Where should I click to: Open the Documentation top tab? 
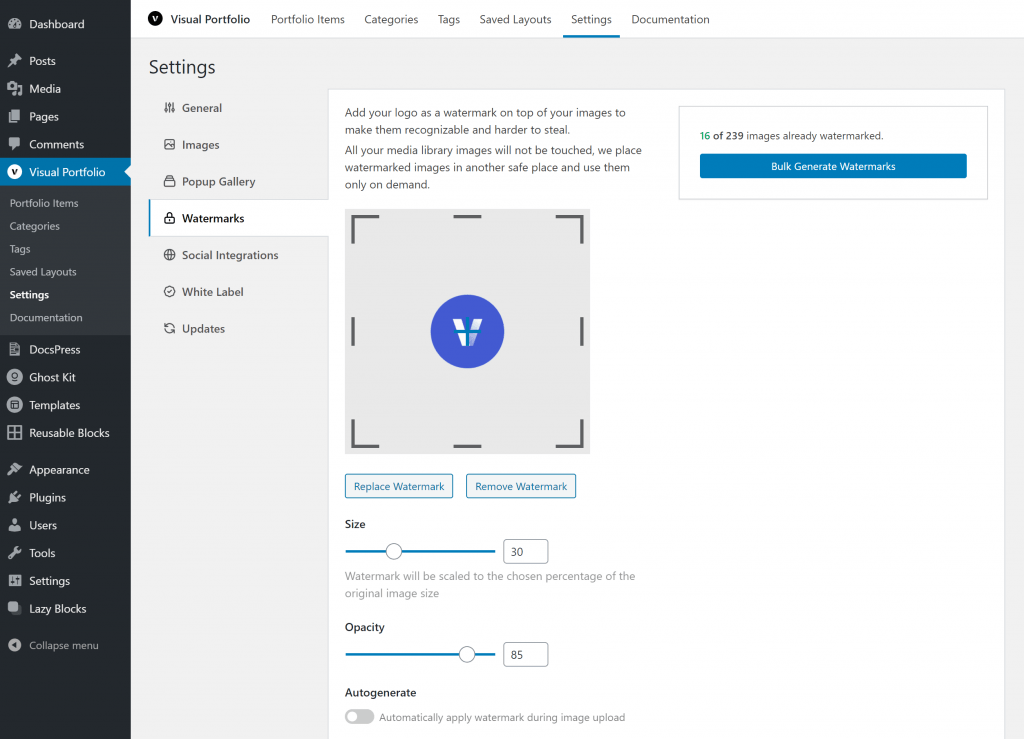tap(670, 20)
